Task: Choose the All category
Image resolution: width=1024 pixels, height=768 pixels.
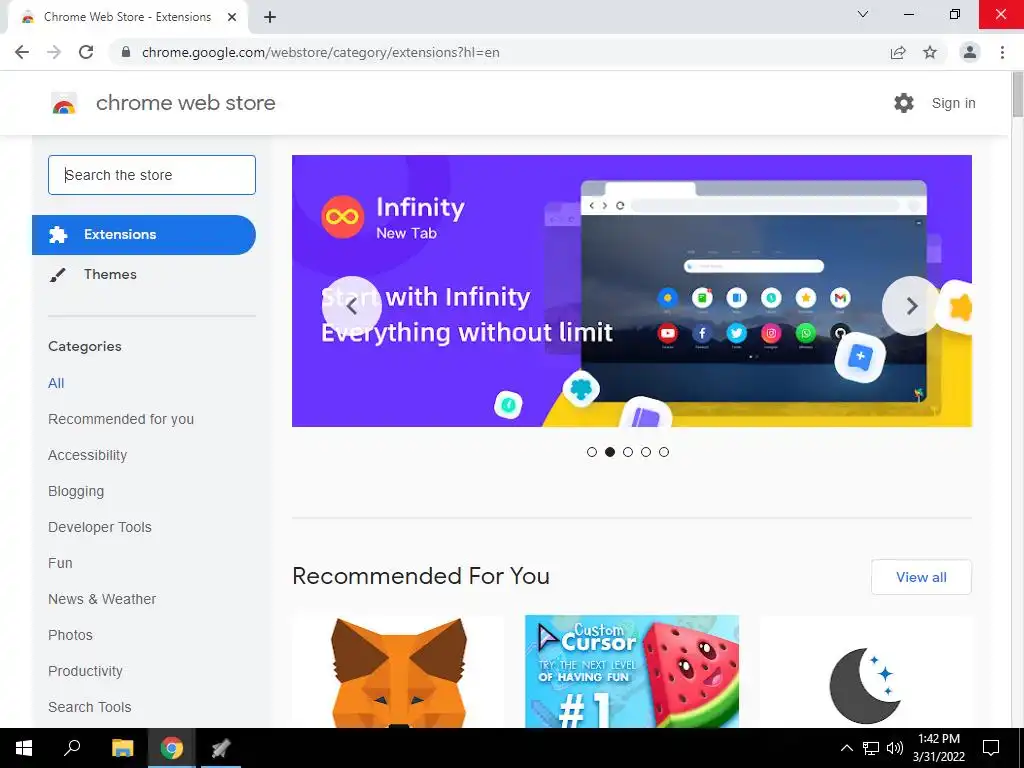Action: [56, 383]
